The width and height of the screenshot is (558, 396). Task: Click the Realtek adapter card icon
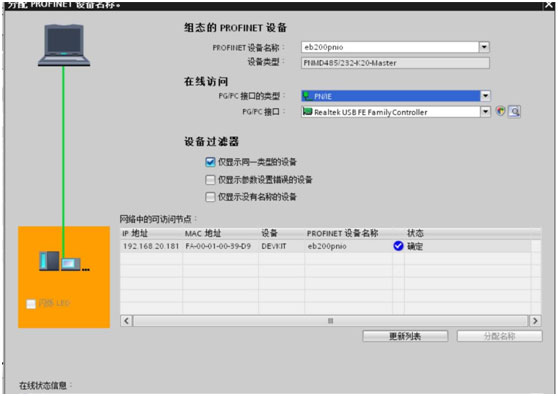(x=307, y=112)
